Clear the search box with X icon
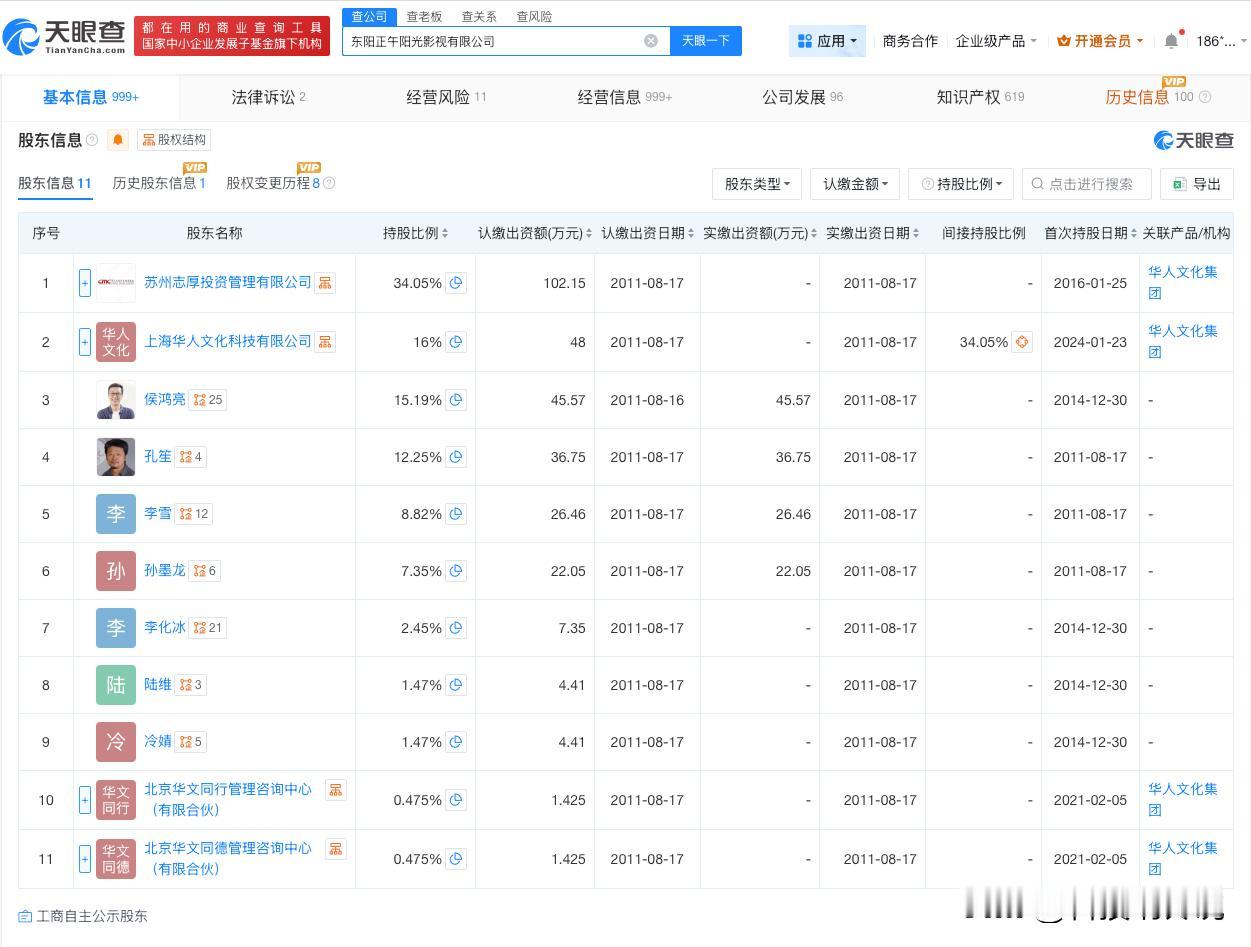The height and width of the screenshot is (947, 1251). click(x=651, y=41)
